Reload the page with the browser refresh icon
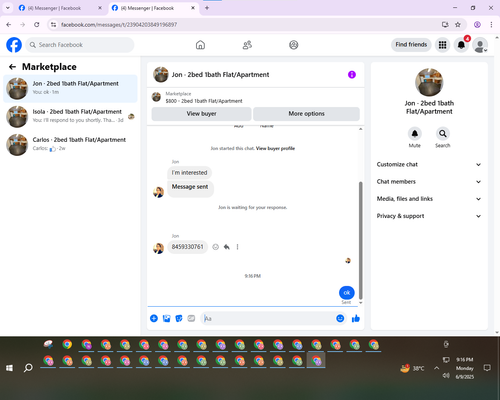The height and width of the screenshot is (400, 500). click(x=37, y=24)
